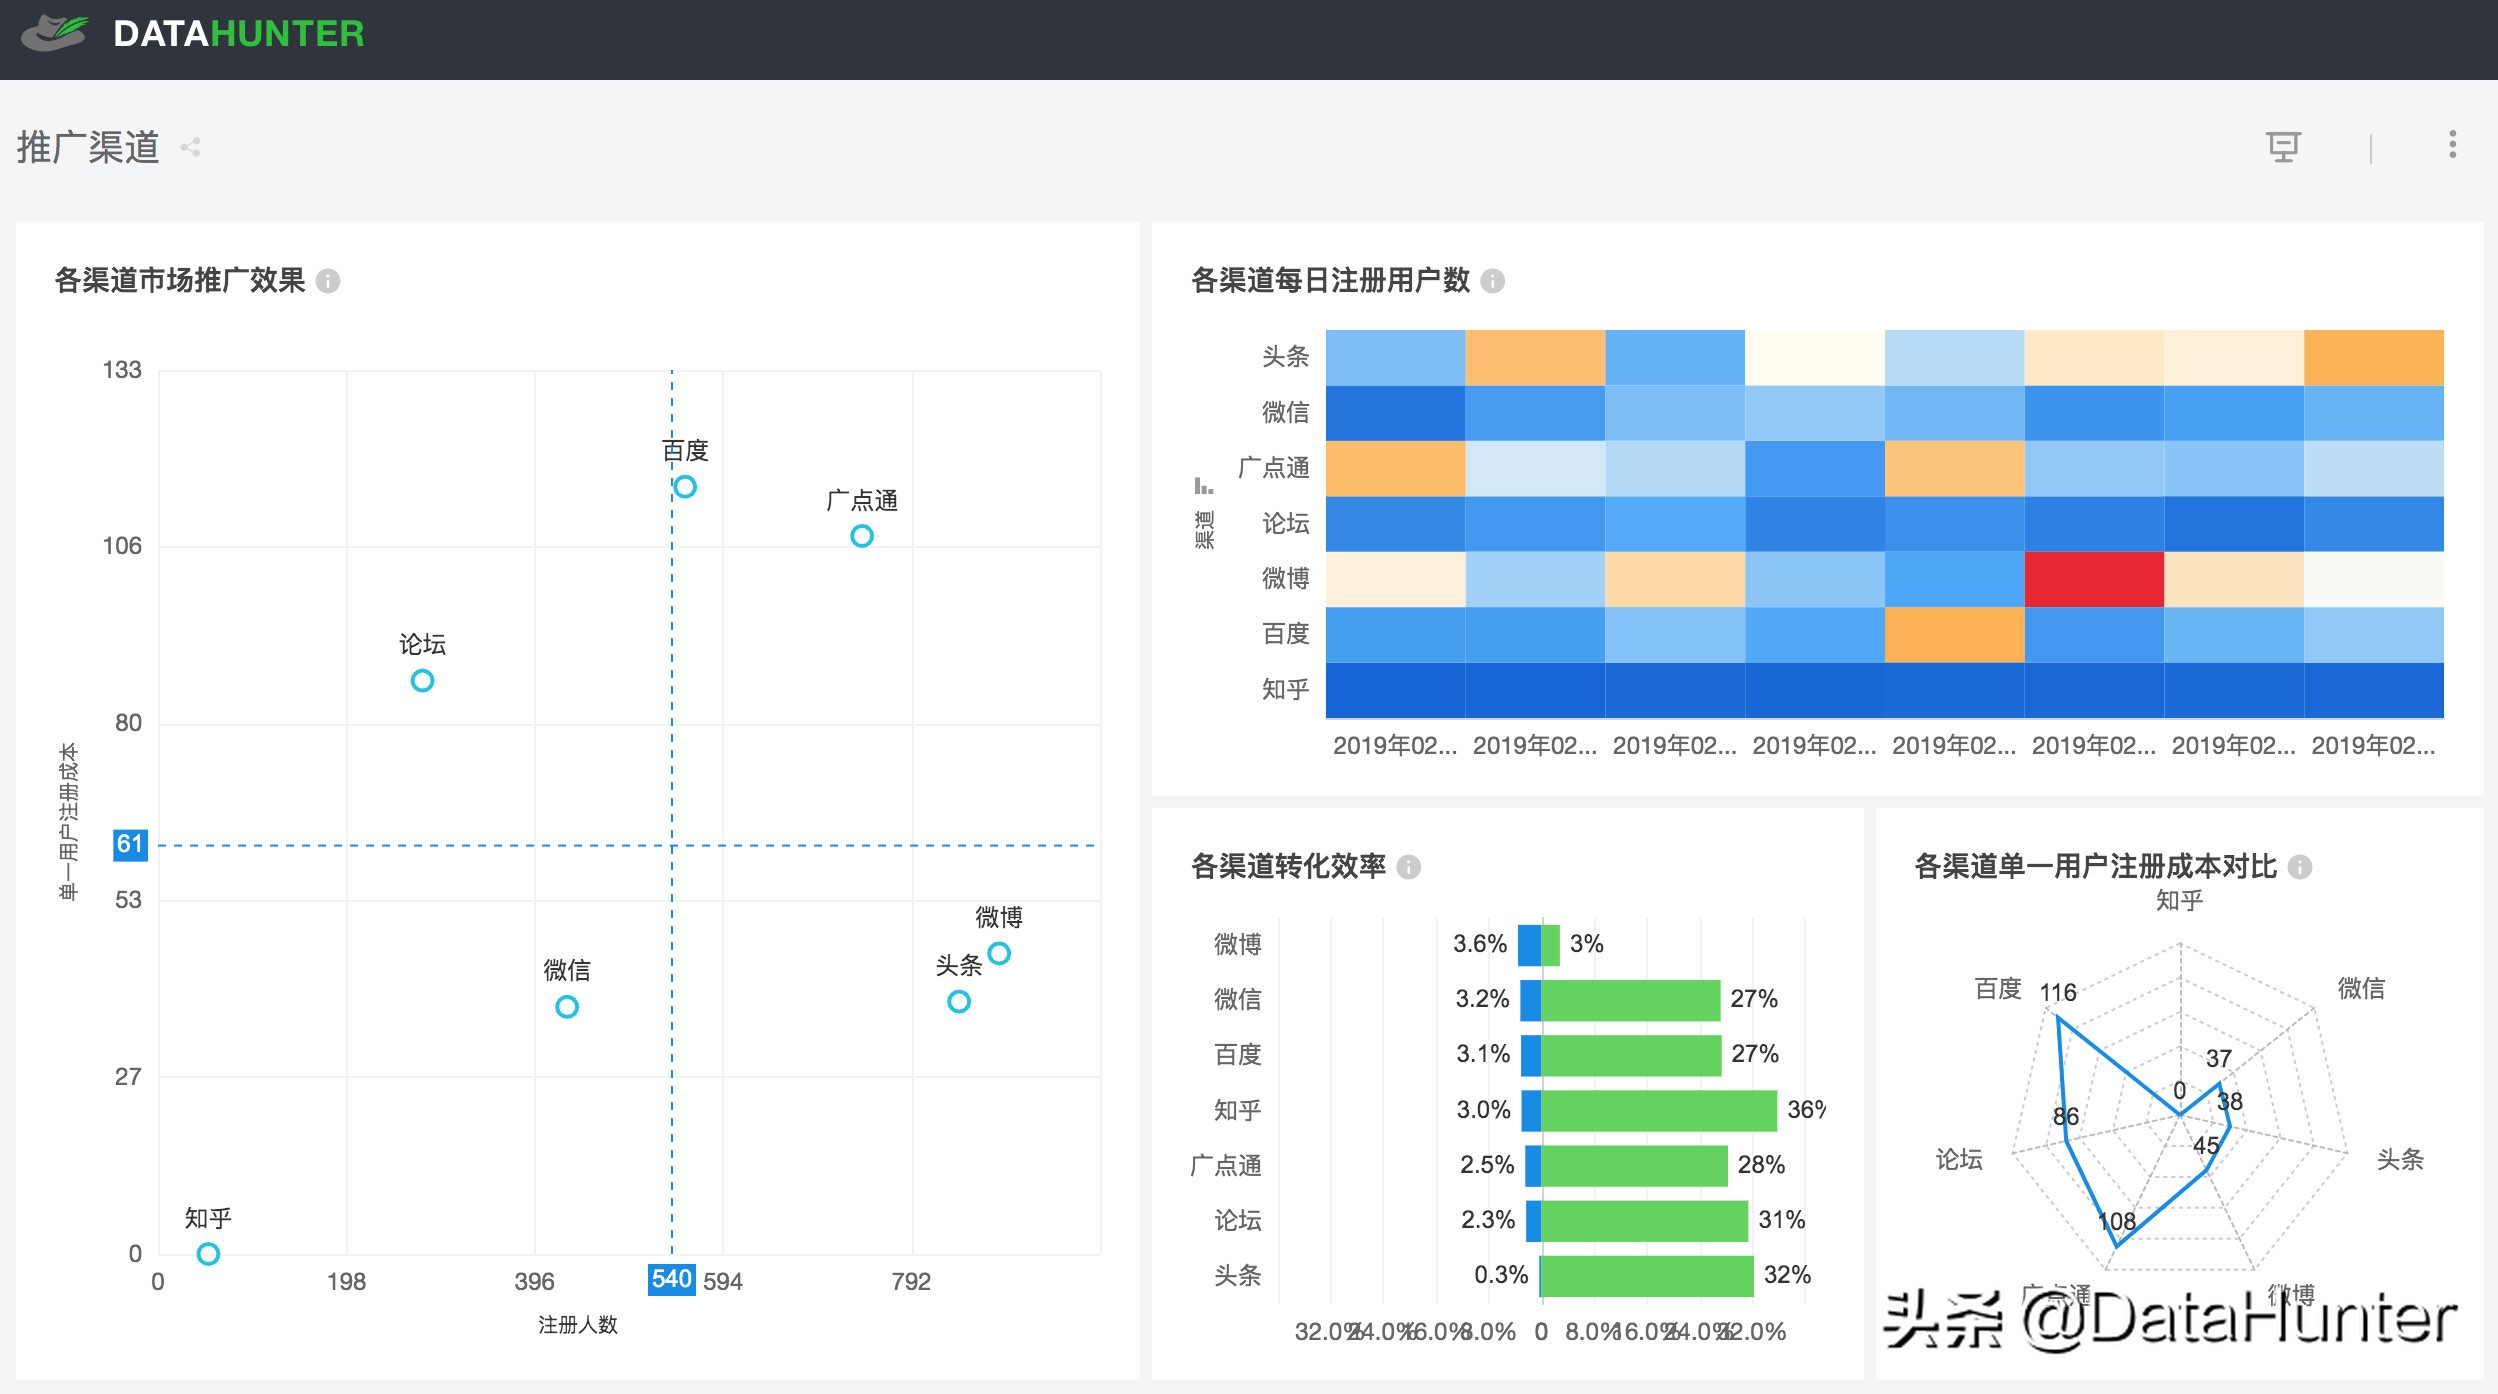Open presentation mode screen icon

tap(2283, 147)
